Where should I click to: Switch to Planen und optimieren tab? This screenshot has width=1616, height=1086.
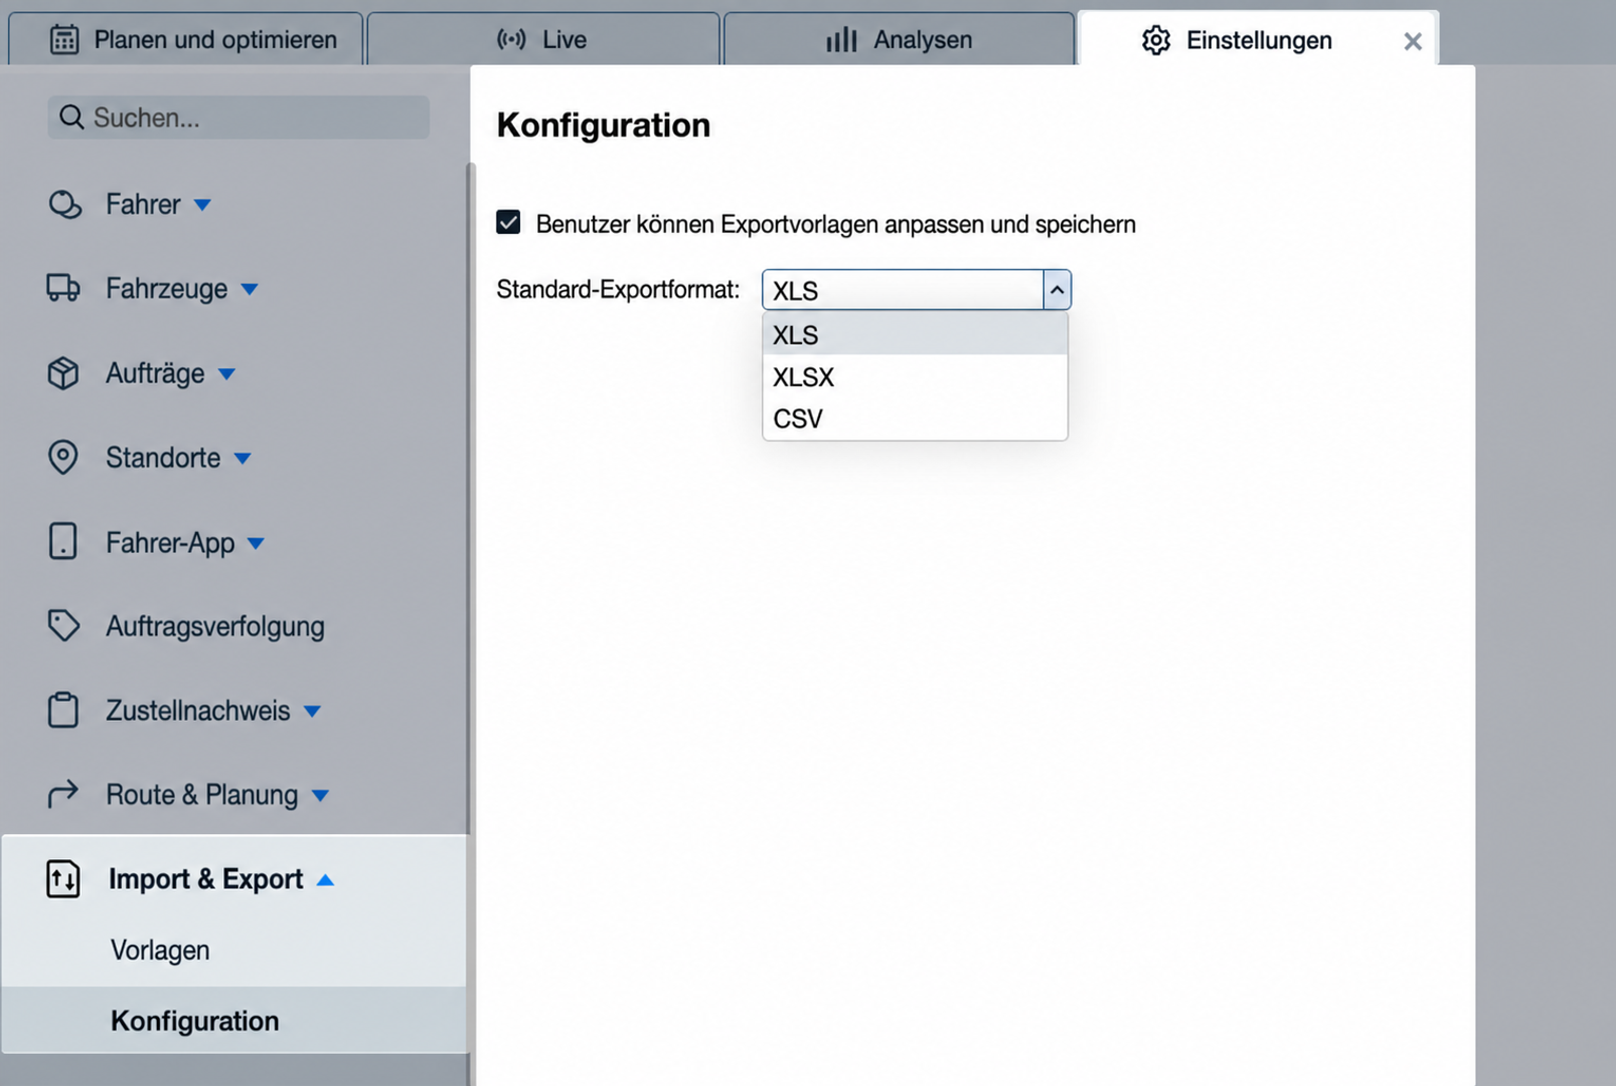click(185, 40)
